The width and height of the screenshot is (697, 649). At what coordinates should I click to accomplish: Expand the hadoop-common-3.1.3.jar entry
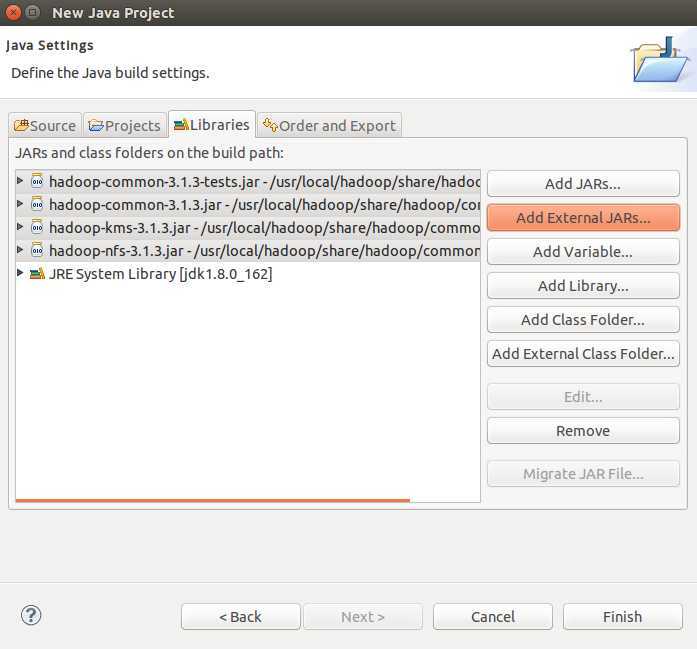pyautogui.click(x=20, y=204)
